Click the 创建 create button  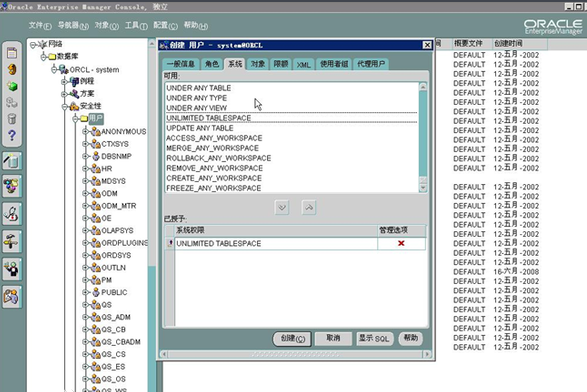point(292,338)
